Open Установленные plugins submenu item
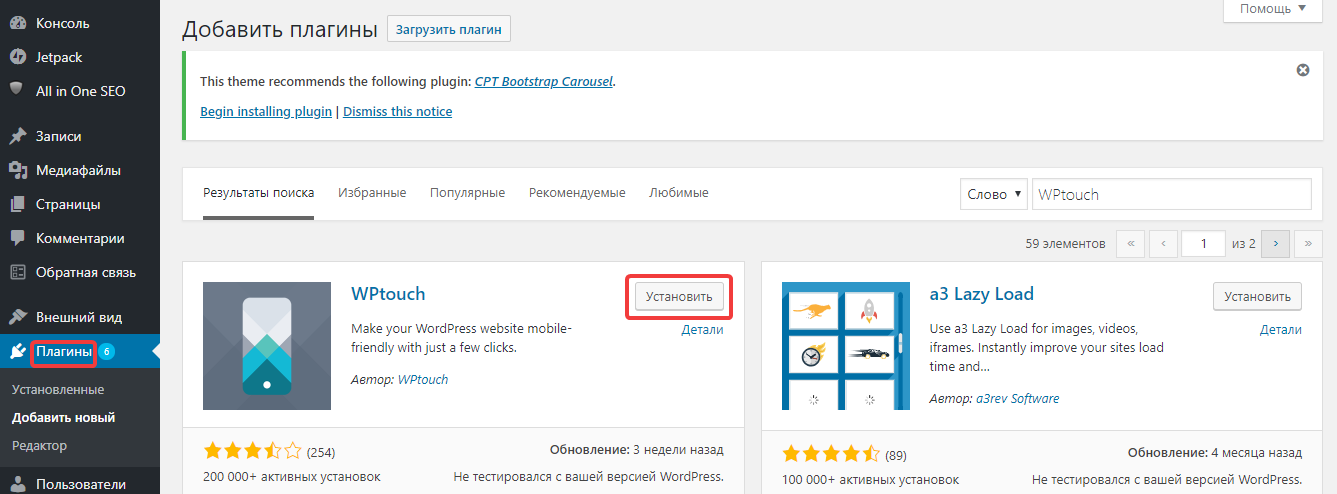The image size is (1337, 494). coord(58,389)
